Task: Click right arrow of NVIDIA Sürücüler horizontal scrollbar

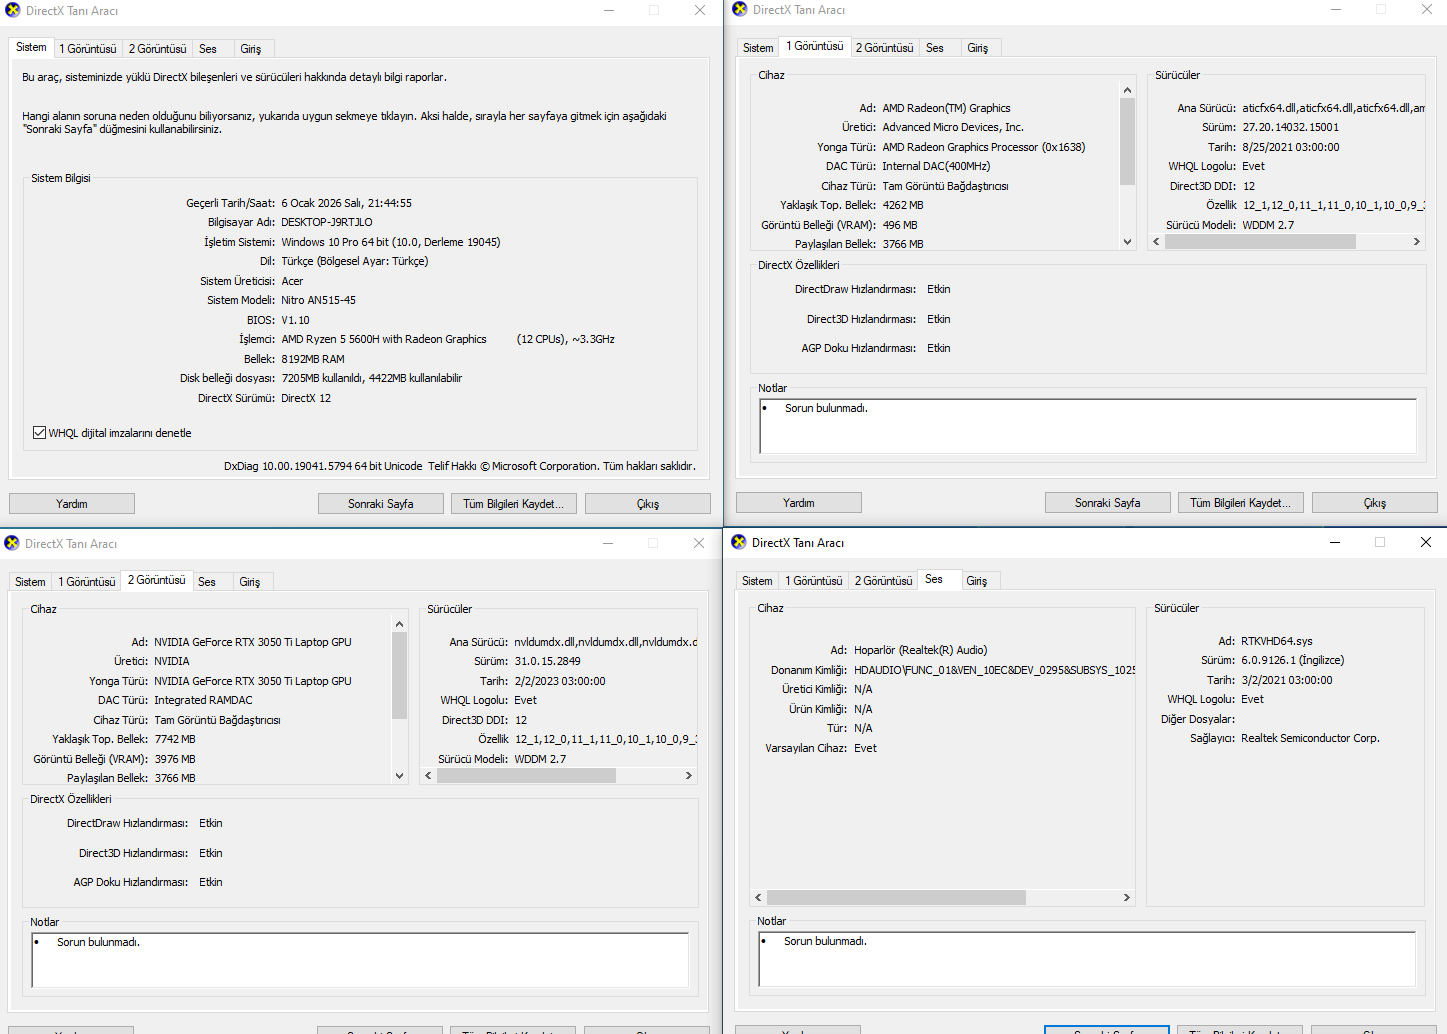Action: coord(688,775)
